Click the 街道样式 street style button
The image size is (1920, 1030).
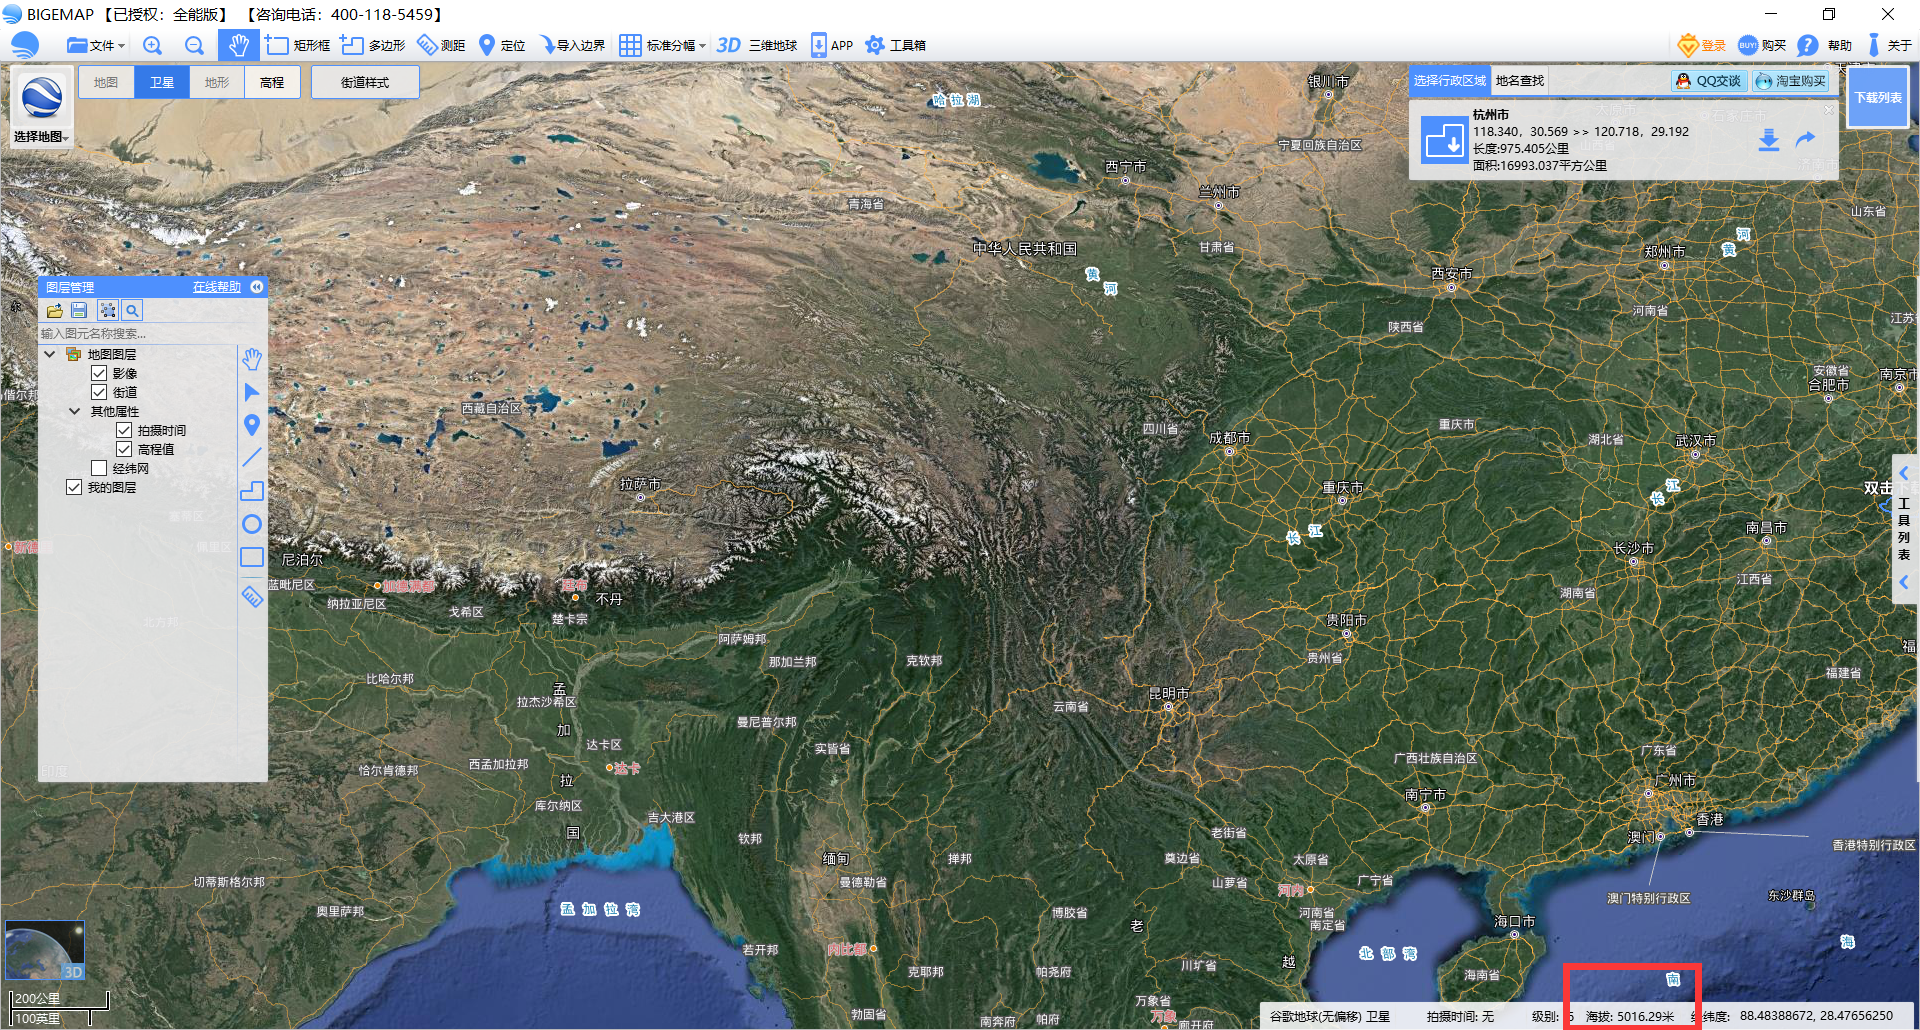coord(365,82)
